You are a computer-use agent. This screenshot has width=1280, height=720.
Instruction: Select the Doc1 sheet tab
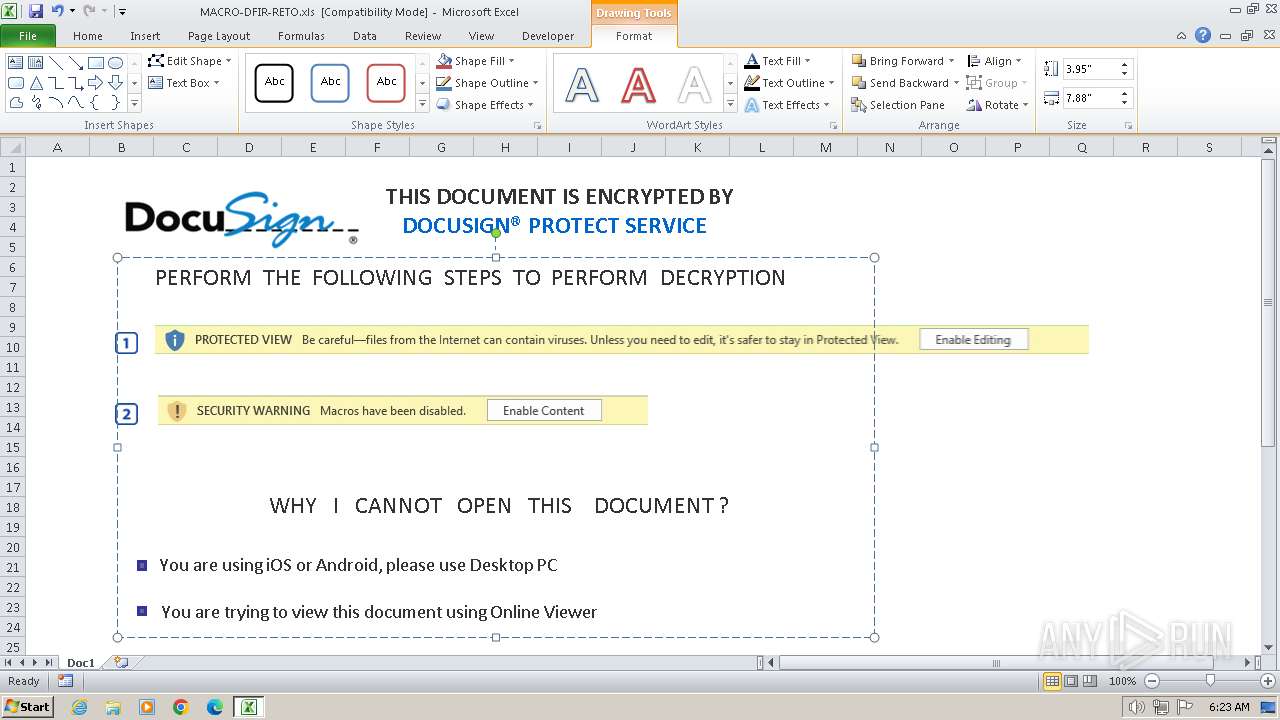[81, 662]
